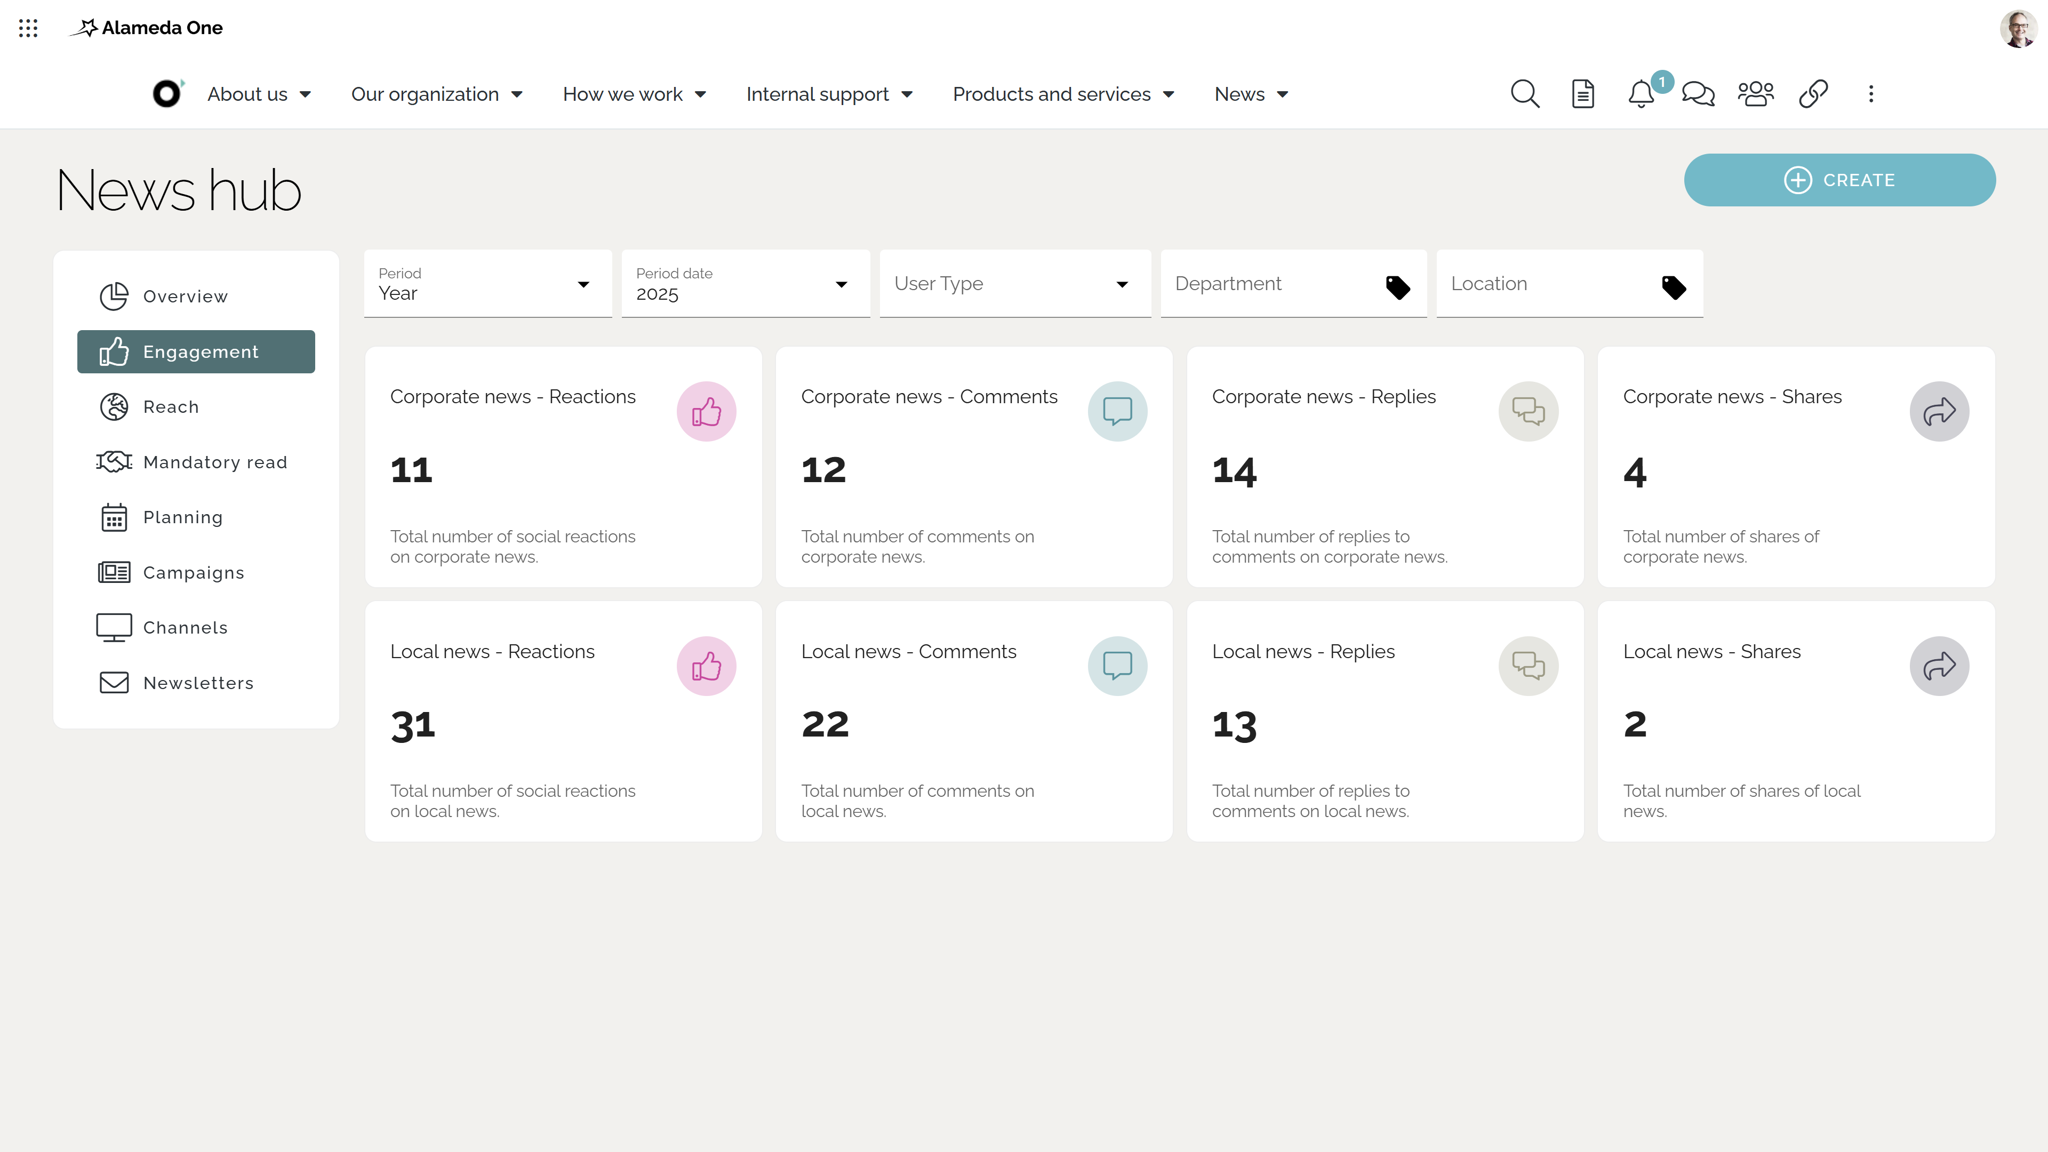Click the Department filter field
The image size is (2048, 1152).
click(1293, 284)
